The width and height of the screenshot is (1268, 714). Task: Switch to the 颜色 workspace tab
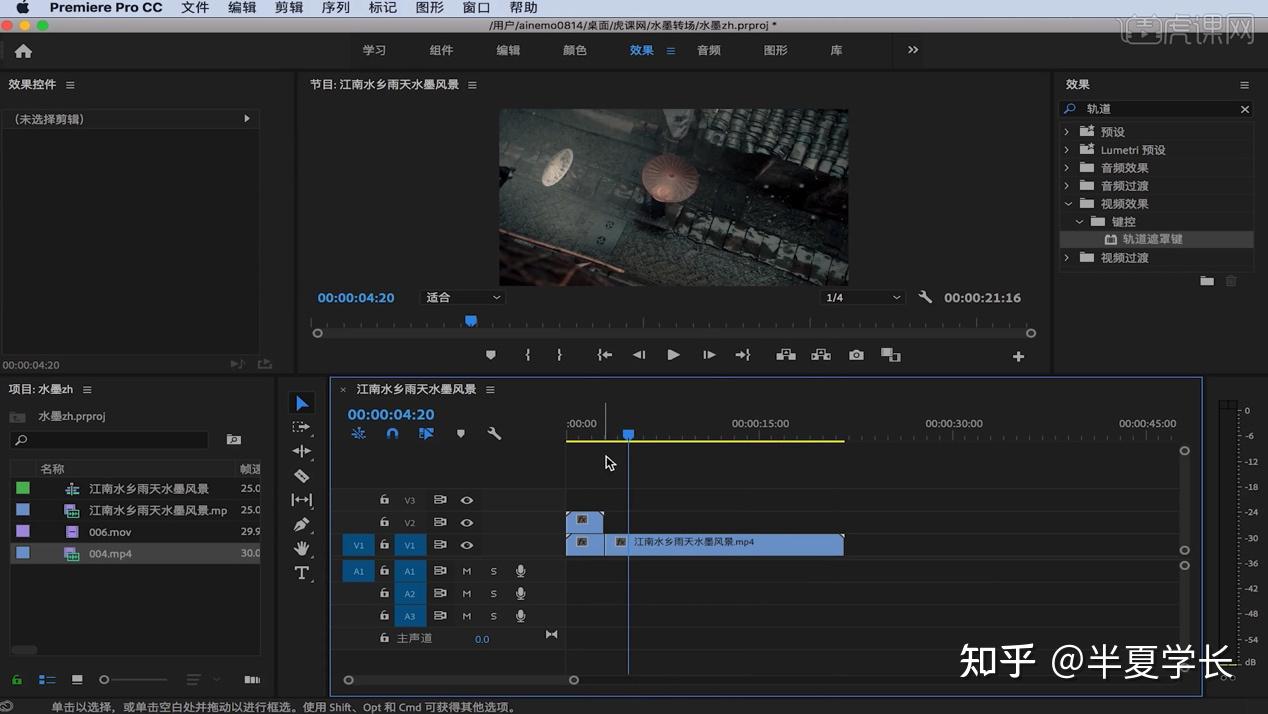tap(575, 50)
